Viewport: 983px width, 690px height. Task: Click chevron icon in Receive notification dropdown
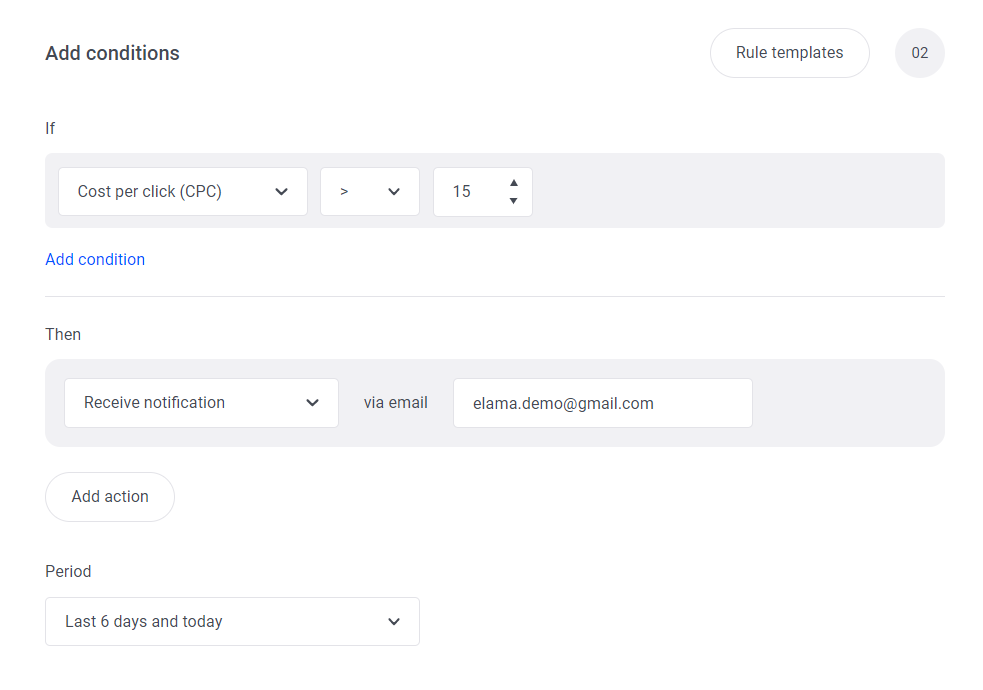tap(312, 403)
